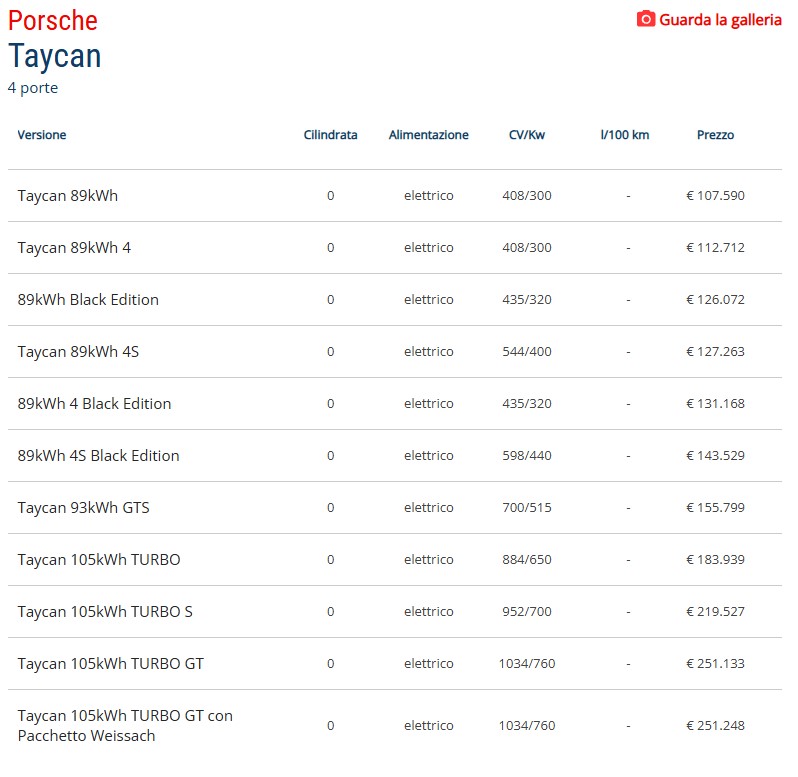The height and width of the screenshot is (777, 798).
Task: Click the price € 143.529
Action: pyautogui.click(x=715, y=455)
